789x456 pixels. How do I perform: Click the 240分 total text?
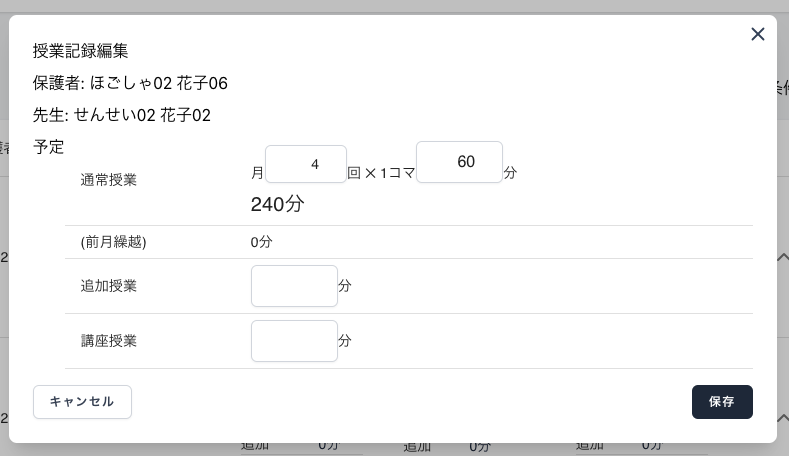point(277,205)
